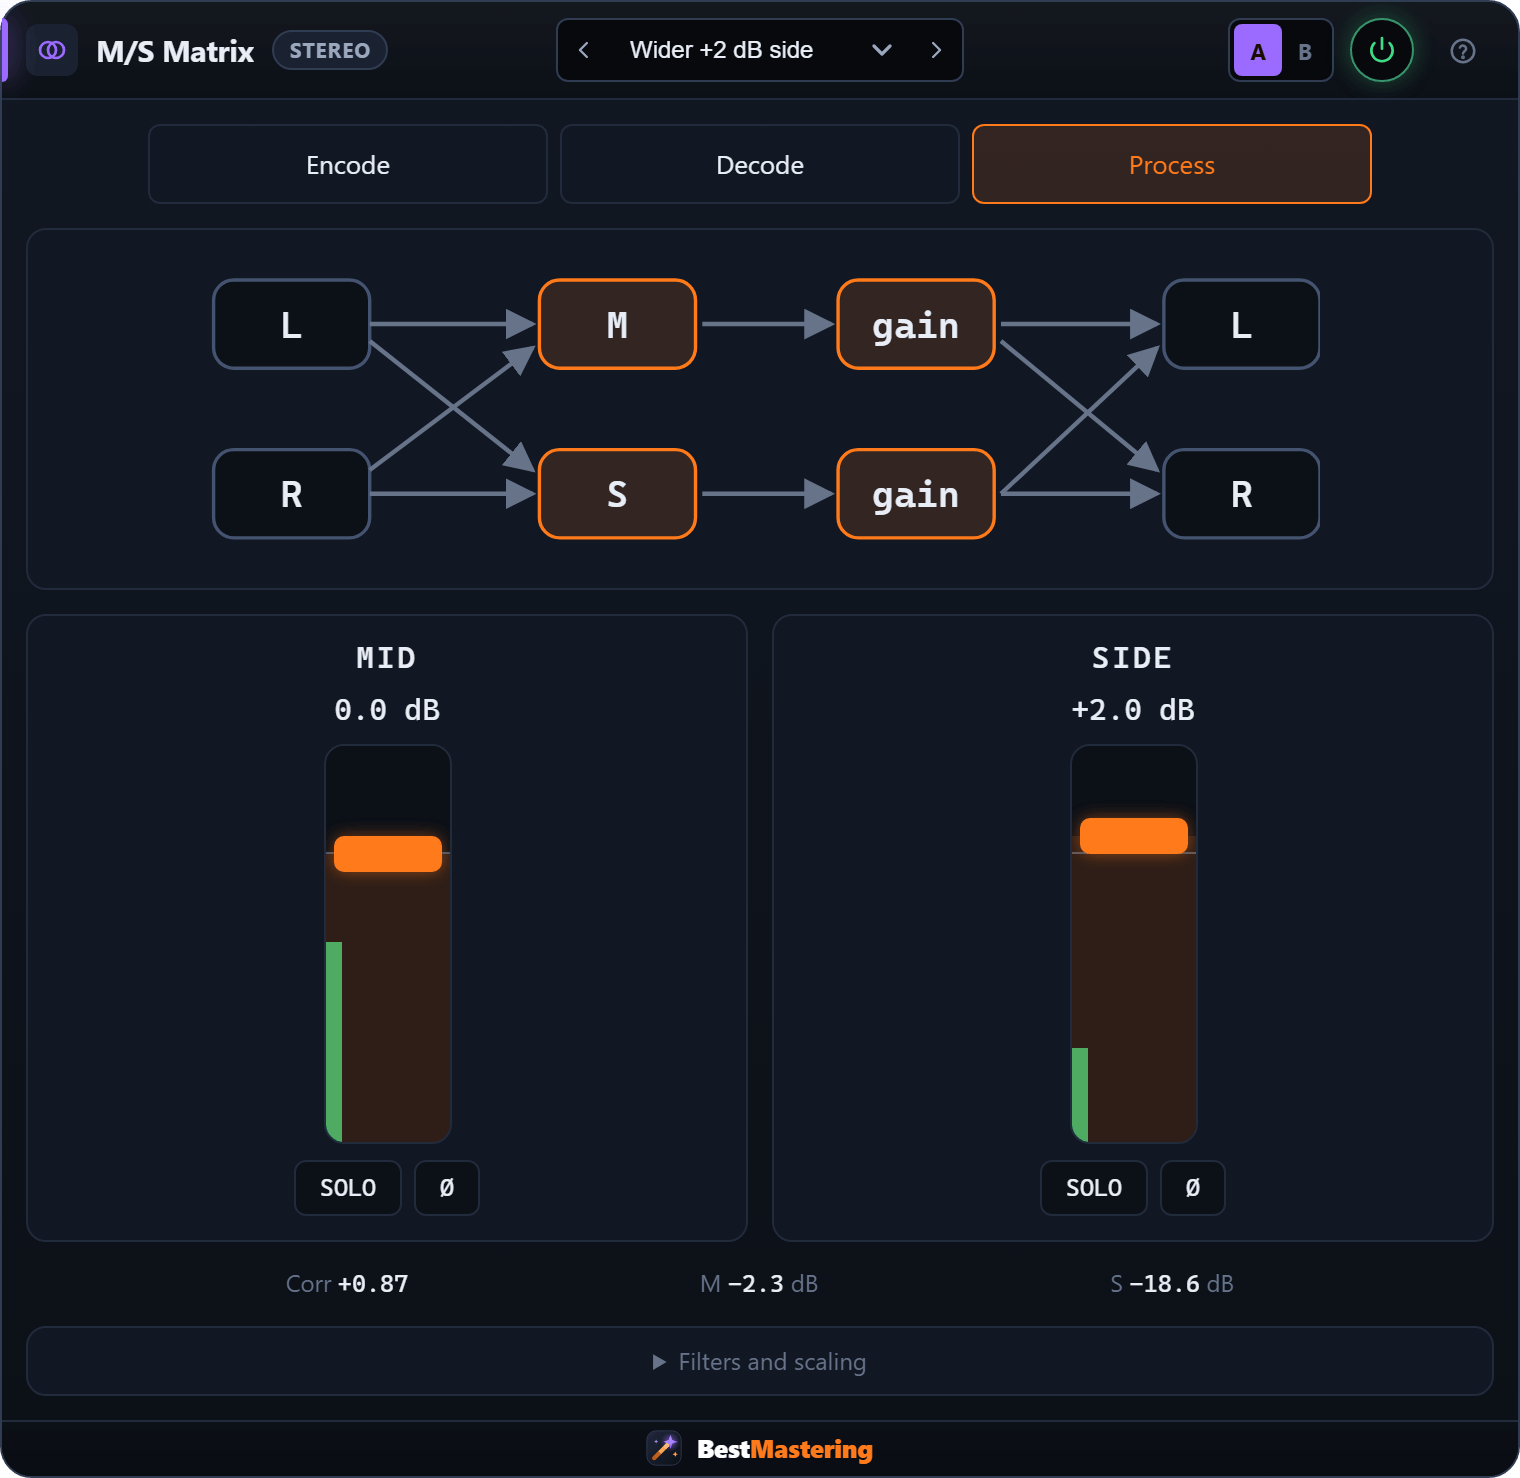Viewport: 1520px width, 1478px height.
Task: Invert phase of the SIDE channel
Action: pyautogui.click(x=1193, y=1188)
